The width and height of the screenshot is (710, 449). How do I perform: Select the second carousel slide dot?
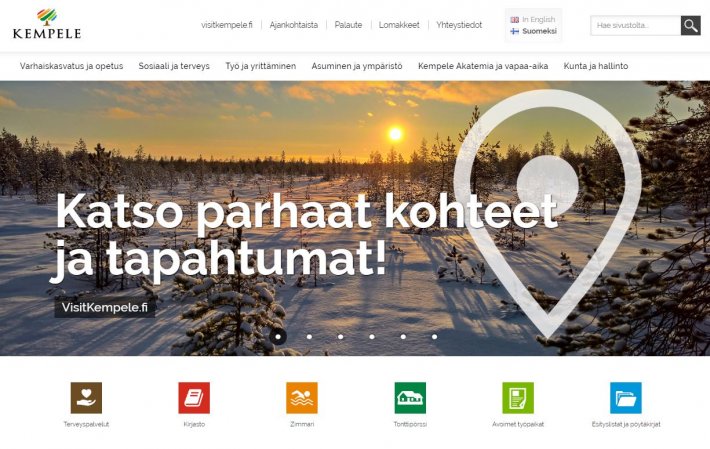tap(309, 337)
